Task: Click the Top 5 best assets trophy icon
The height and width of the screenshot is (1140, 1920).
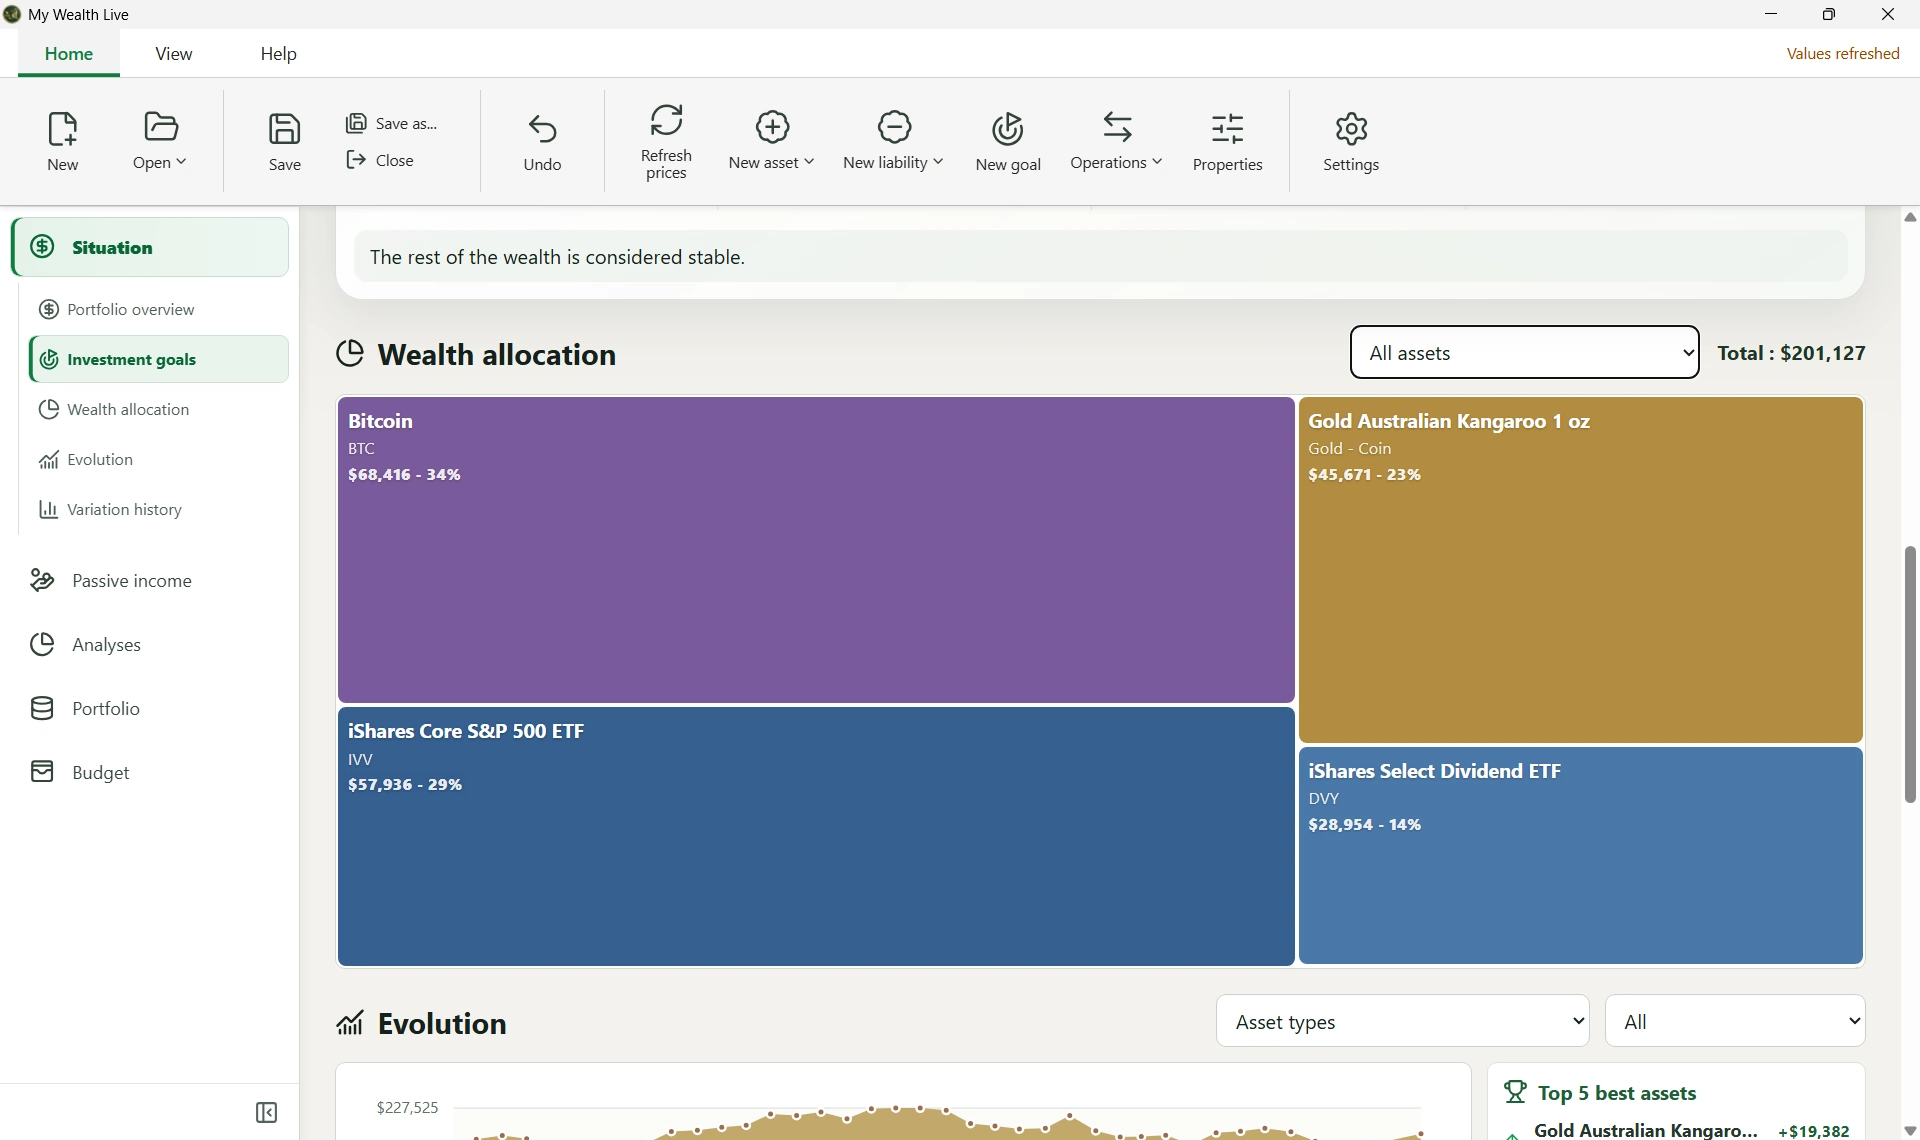Action: click(1516, 1092)
